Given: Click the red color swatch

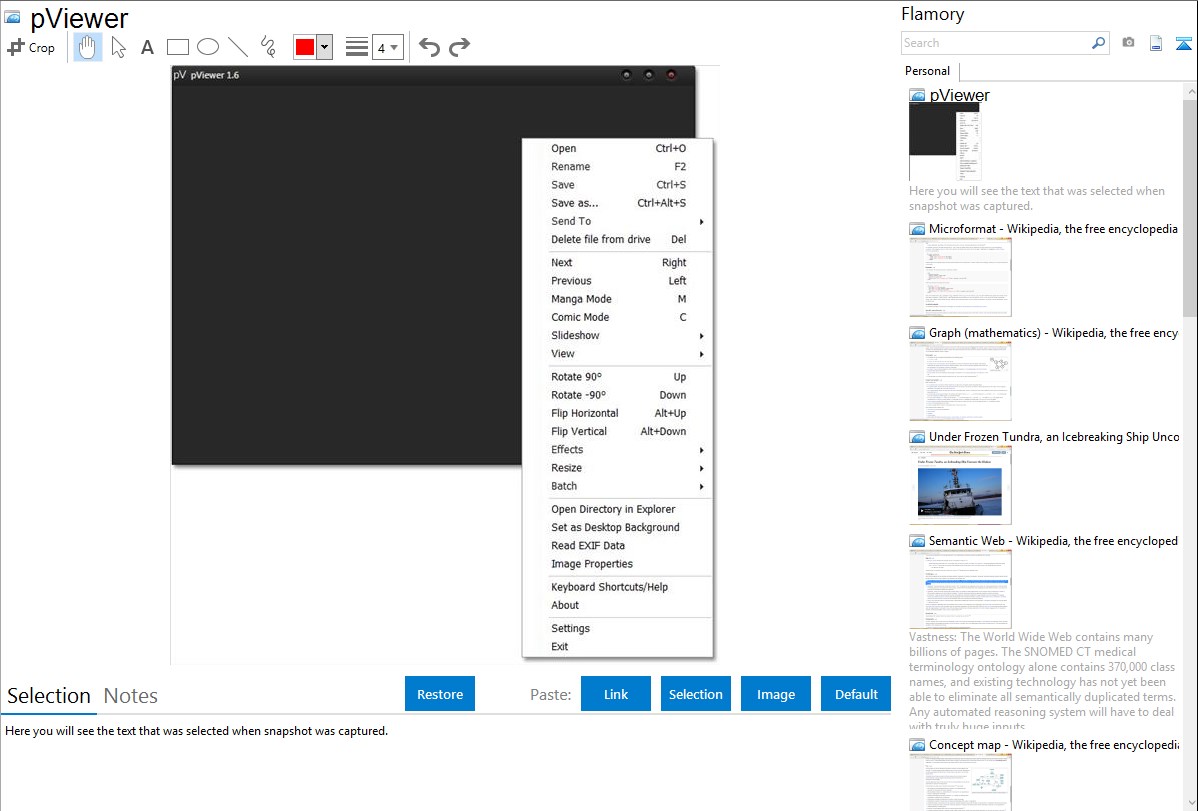Looking at the screenshot, I should [305, 47].
